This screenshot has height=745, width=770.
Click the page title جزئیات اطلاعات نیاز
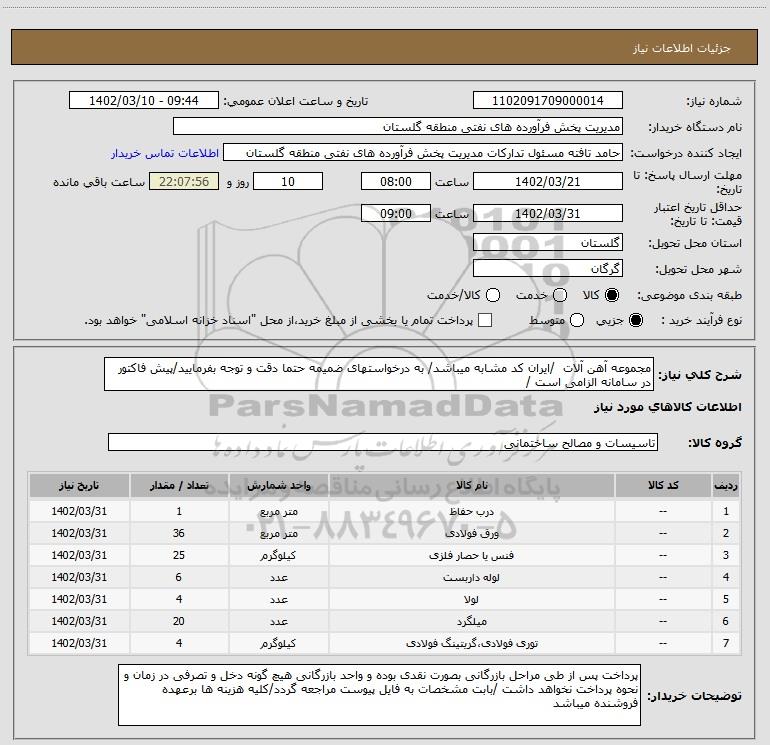click(x=681, y=48)
